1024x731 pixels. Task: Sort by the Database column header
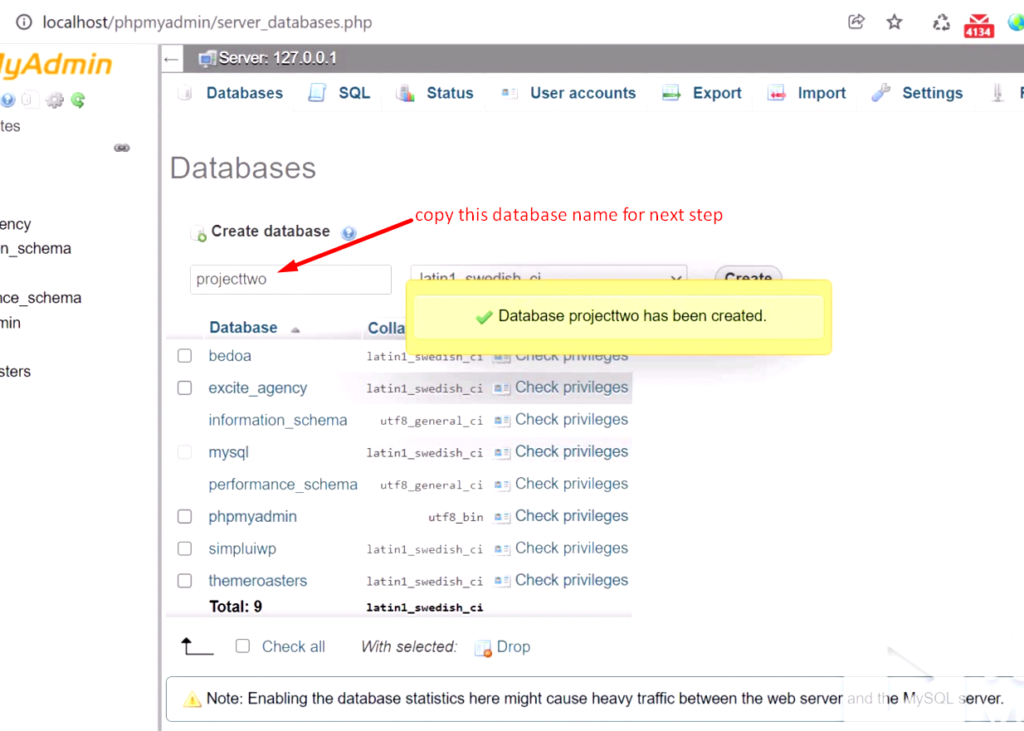(x=243, y=328)
